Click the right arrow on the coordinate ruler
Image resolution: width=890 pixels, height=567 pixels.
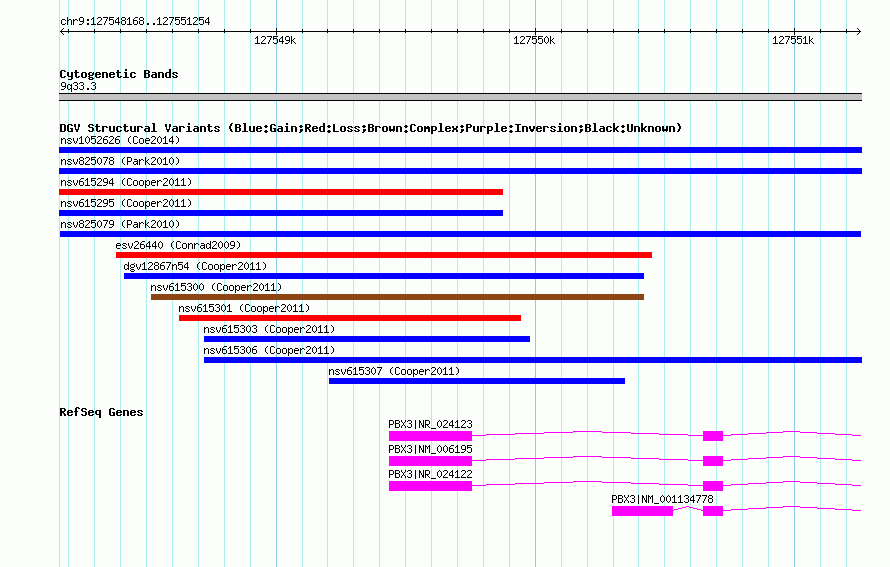point(858,31)
